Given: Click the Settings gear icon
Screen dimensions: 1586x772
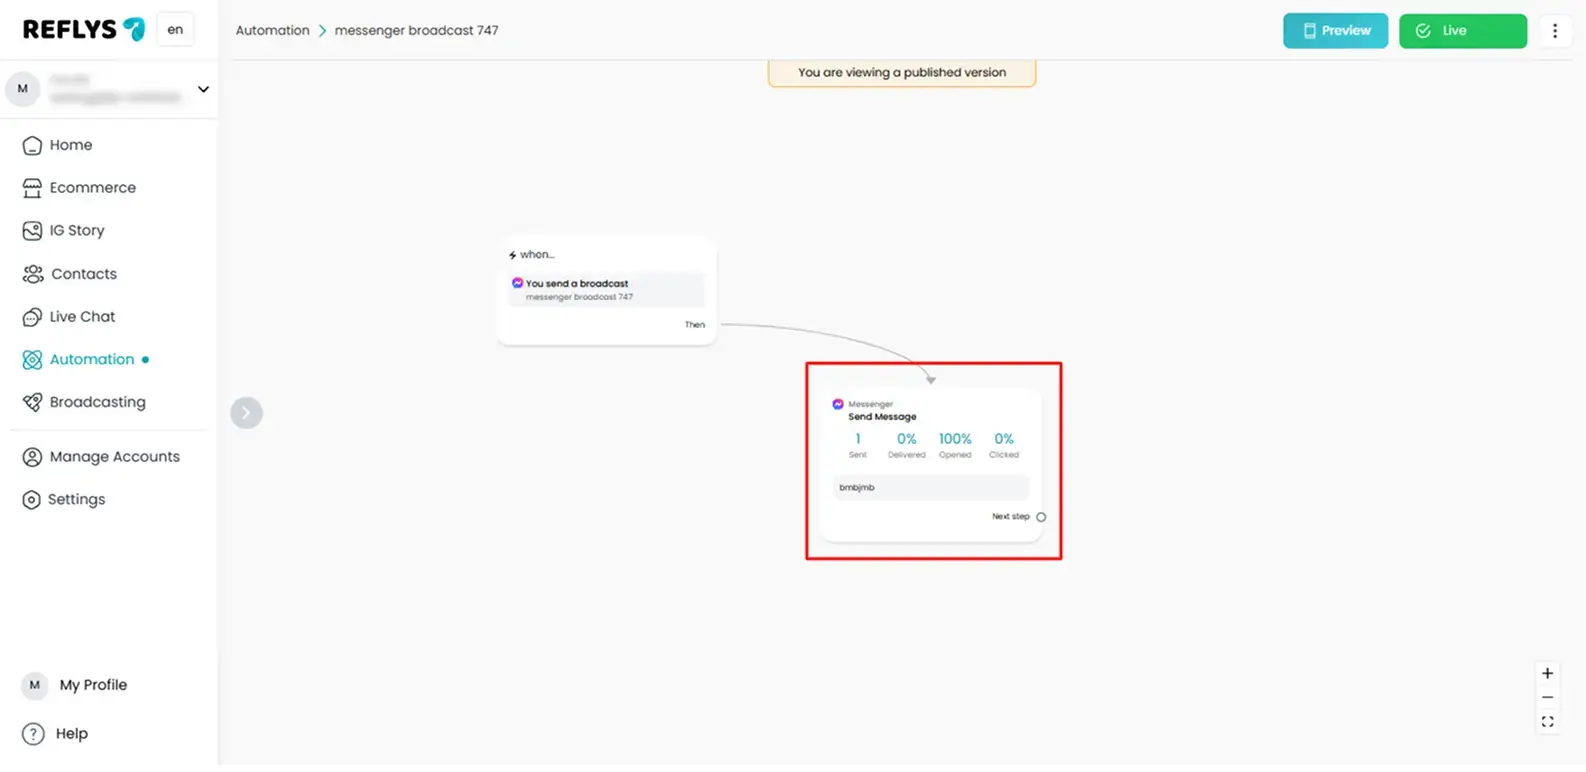Looking at the screenshot, I should [32, 500].
